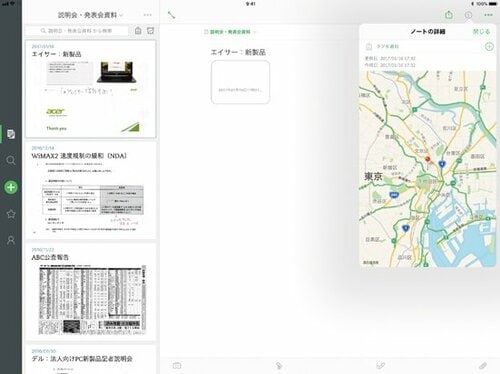
Task: Click the camera icon in bottom toolbar
Action: (x=177, y=366)
